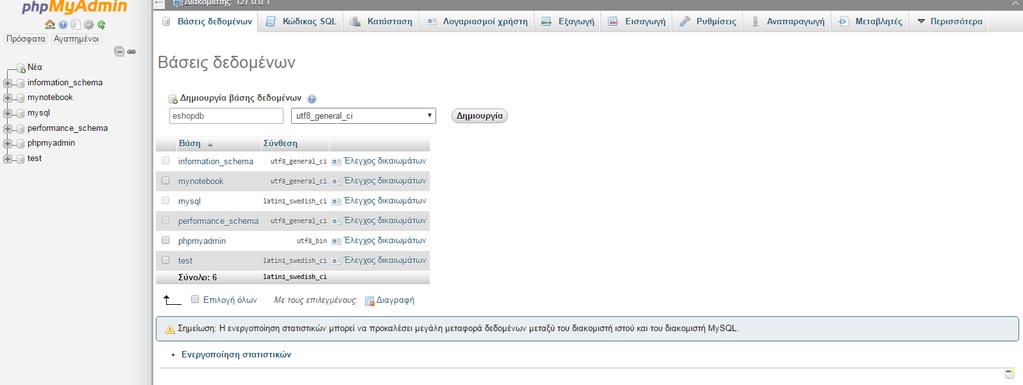Collapse all tree nodes with minus icon
1023x385 pixels.
pyautogui.click(x=119, y=52)
